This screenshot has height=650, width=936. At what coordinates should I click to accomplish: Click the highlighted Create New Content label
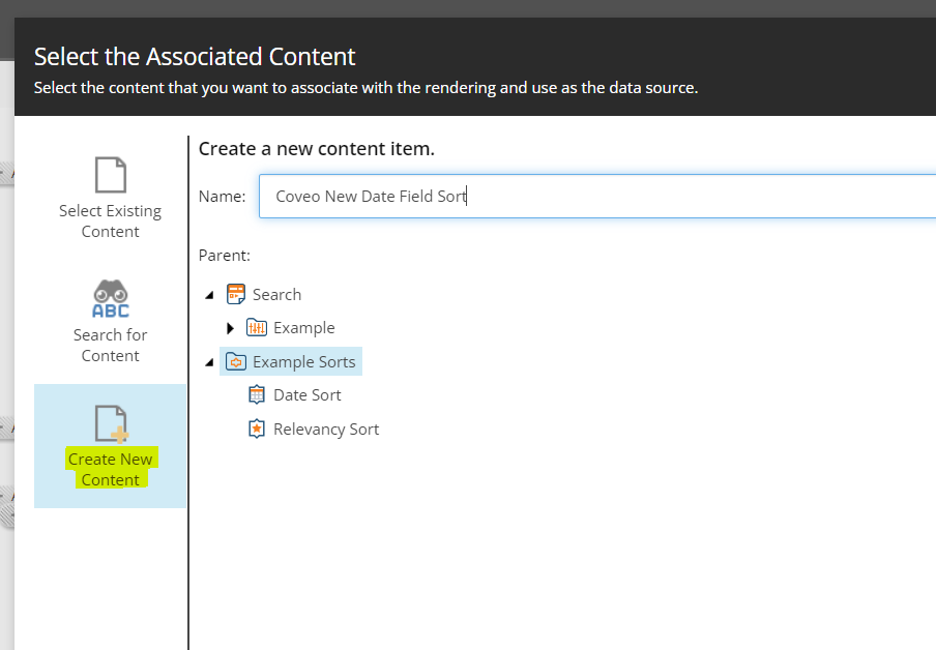tap(110, 469)
